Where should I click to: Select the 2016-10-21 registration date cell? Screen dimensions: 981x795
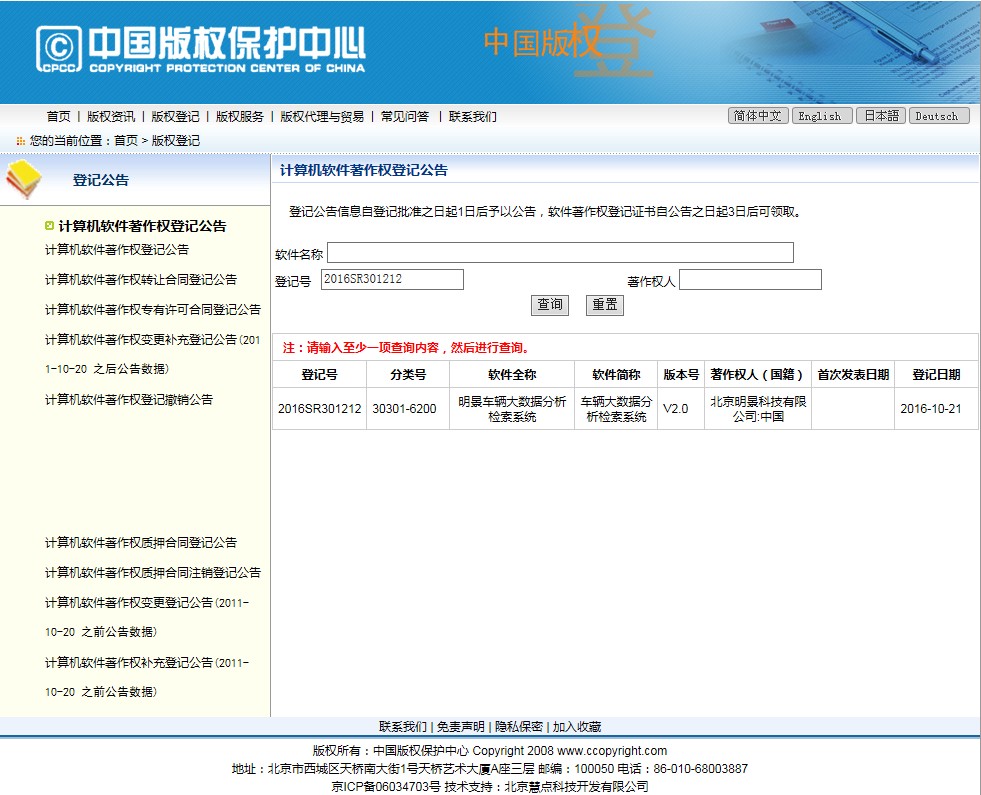coord(937,409)
